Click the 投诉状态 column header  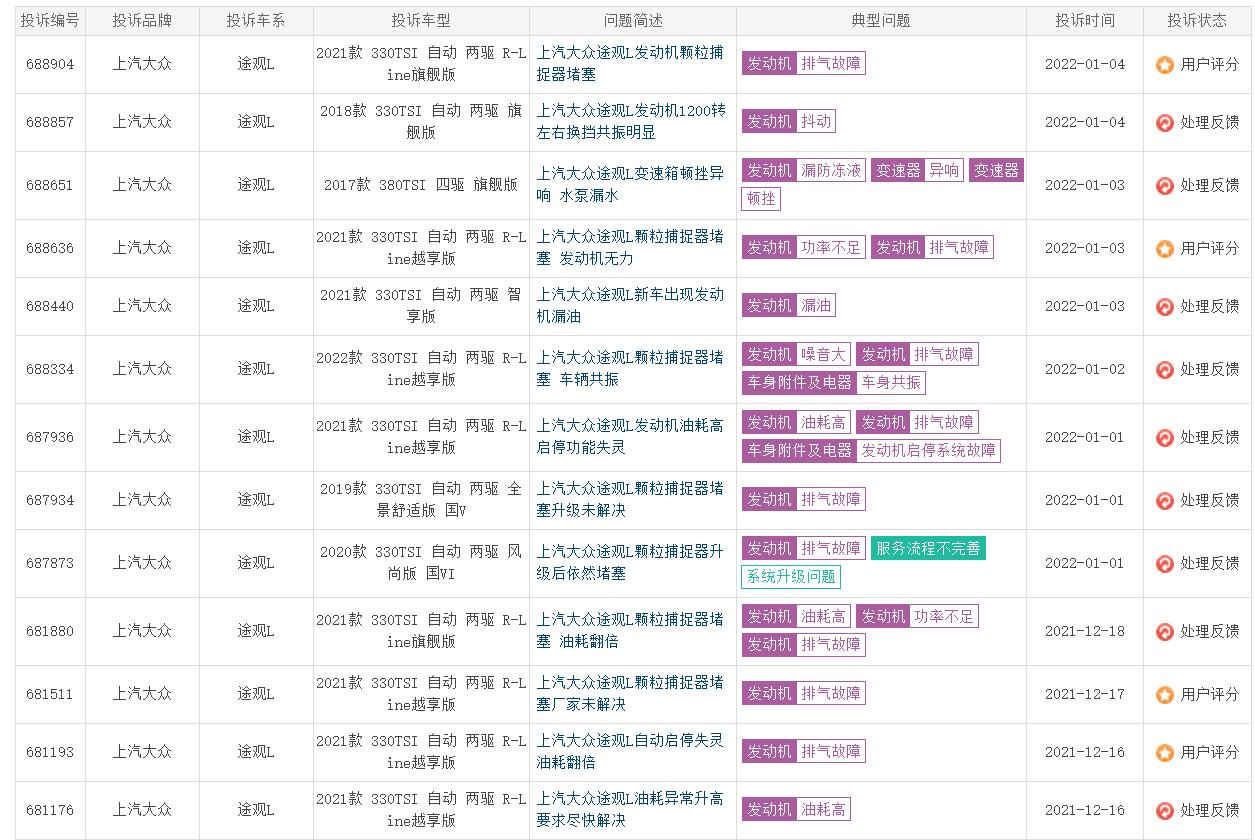click(1197, 20)
